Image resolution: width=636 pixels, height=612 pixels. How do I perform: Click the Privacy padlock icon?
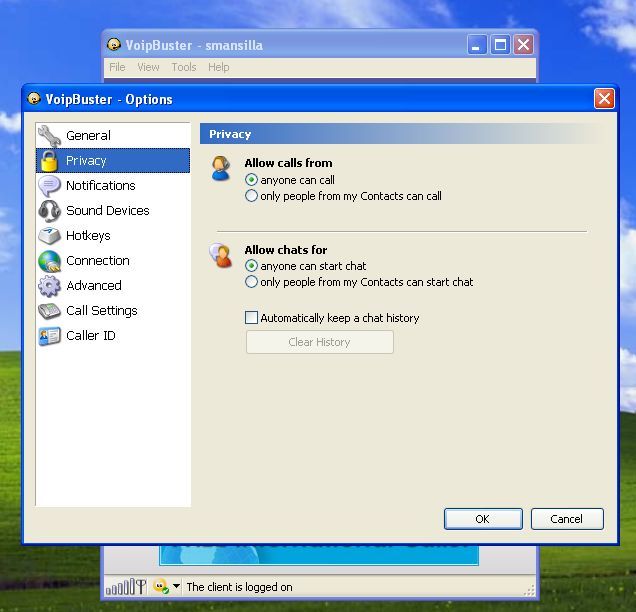(49, 161)
